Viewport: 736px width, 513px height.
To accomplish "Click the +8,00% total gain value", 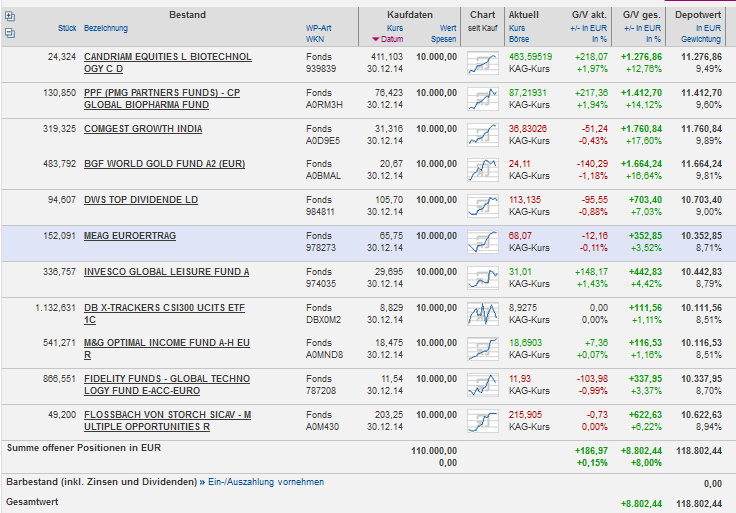I will pyautogui.click(x=646, y=463).
